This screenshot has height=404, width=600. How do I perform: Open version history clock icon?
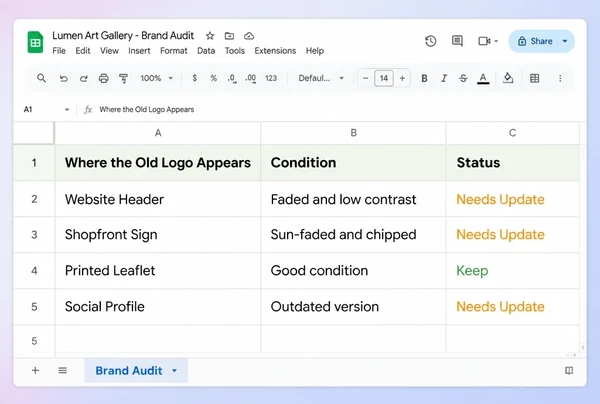[x=430, y=41]
